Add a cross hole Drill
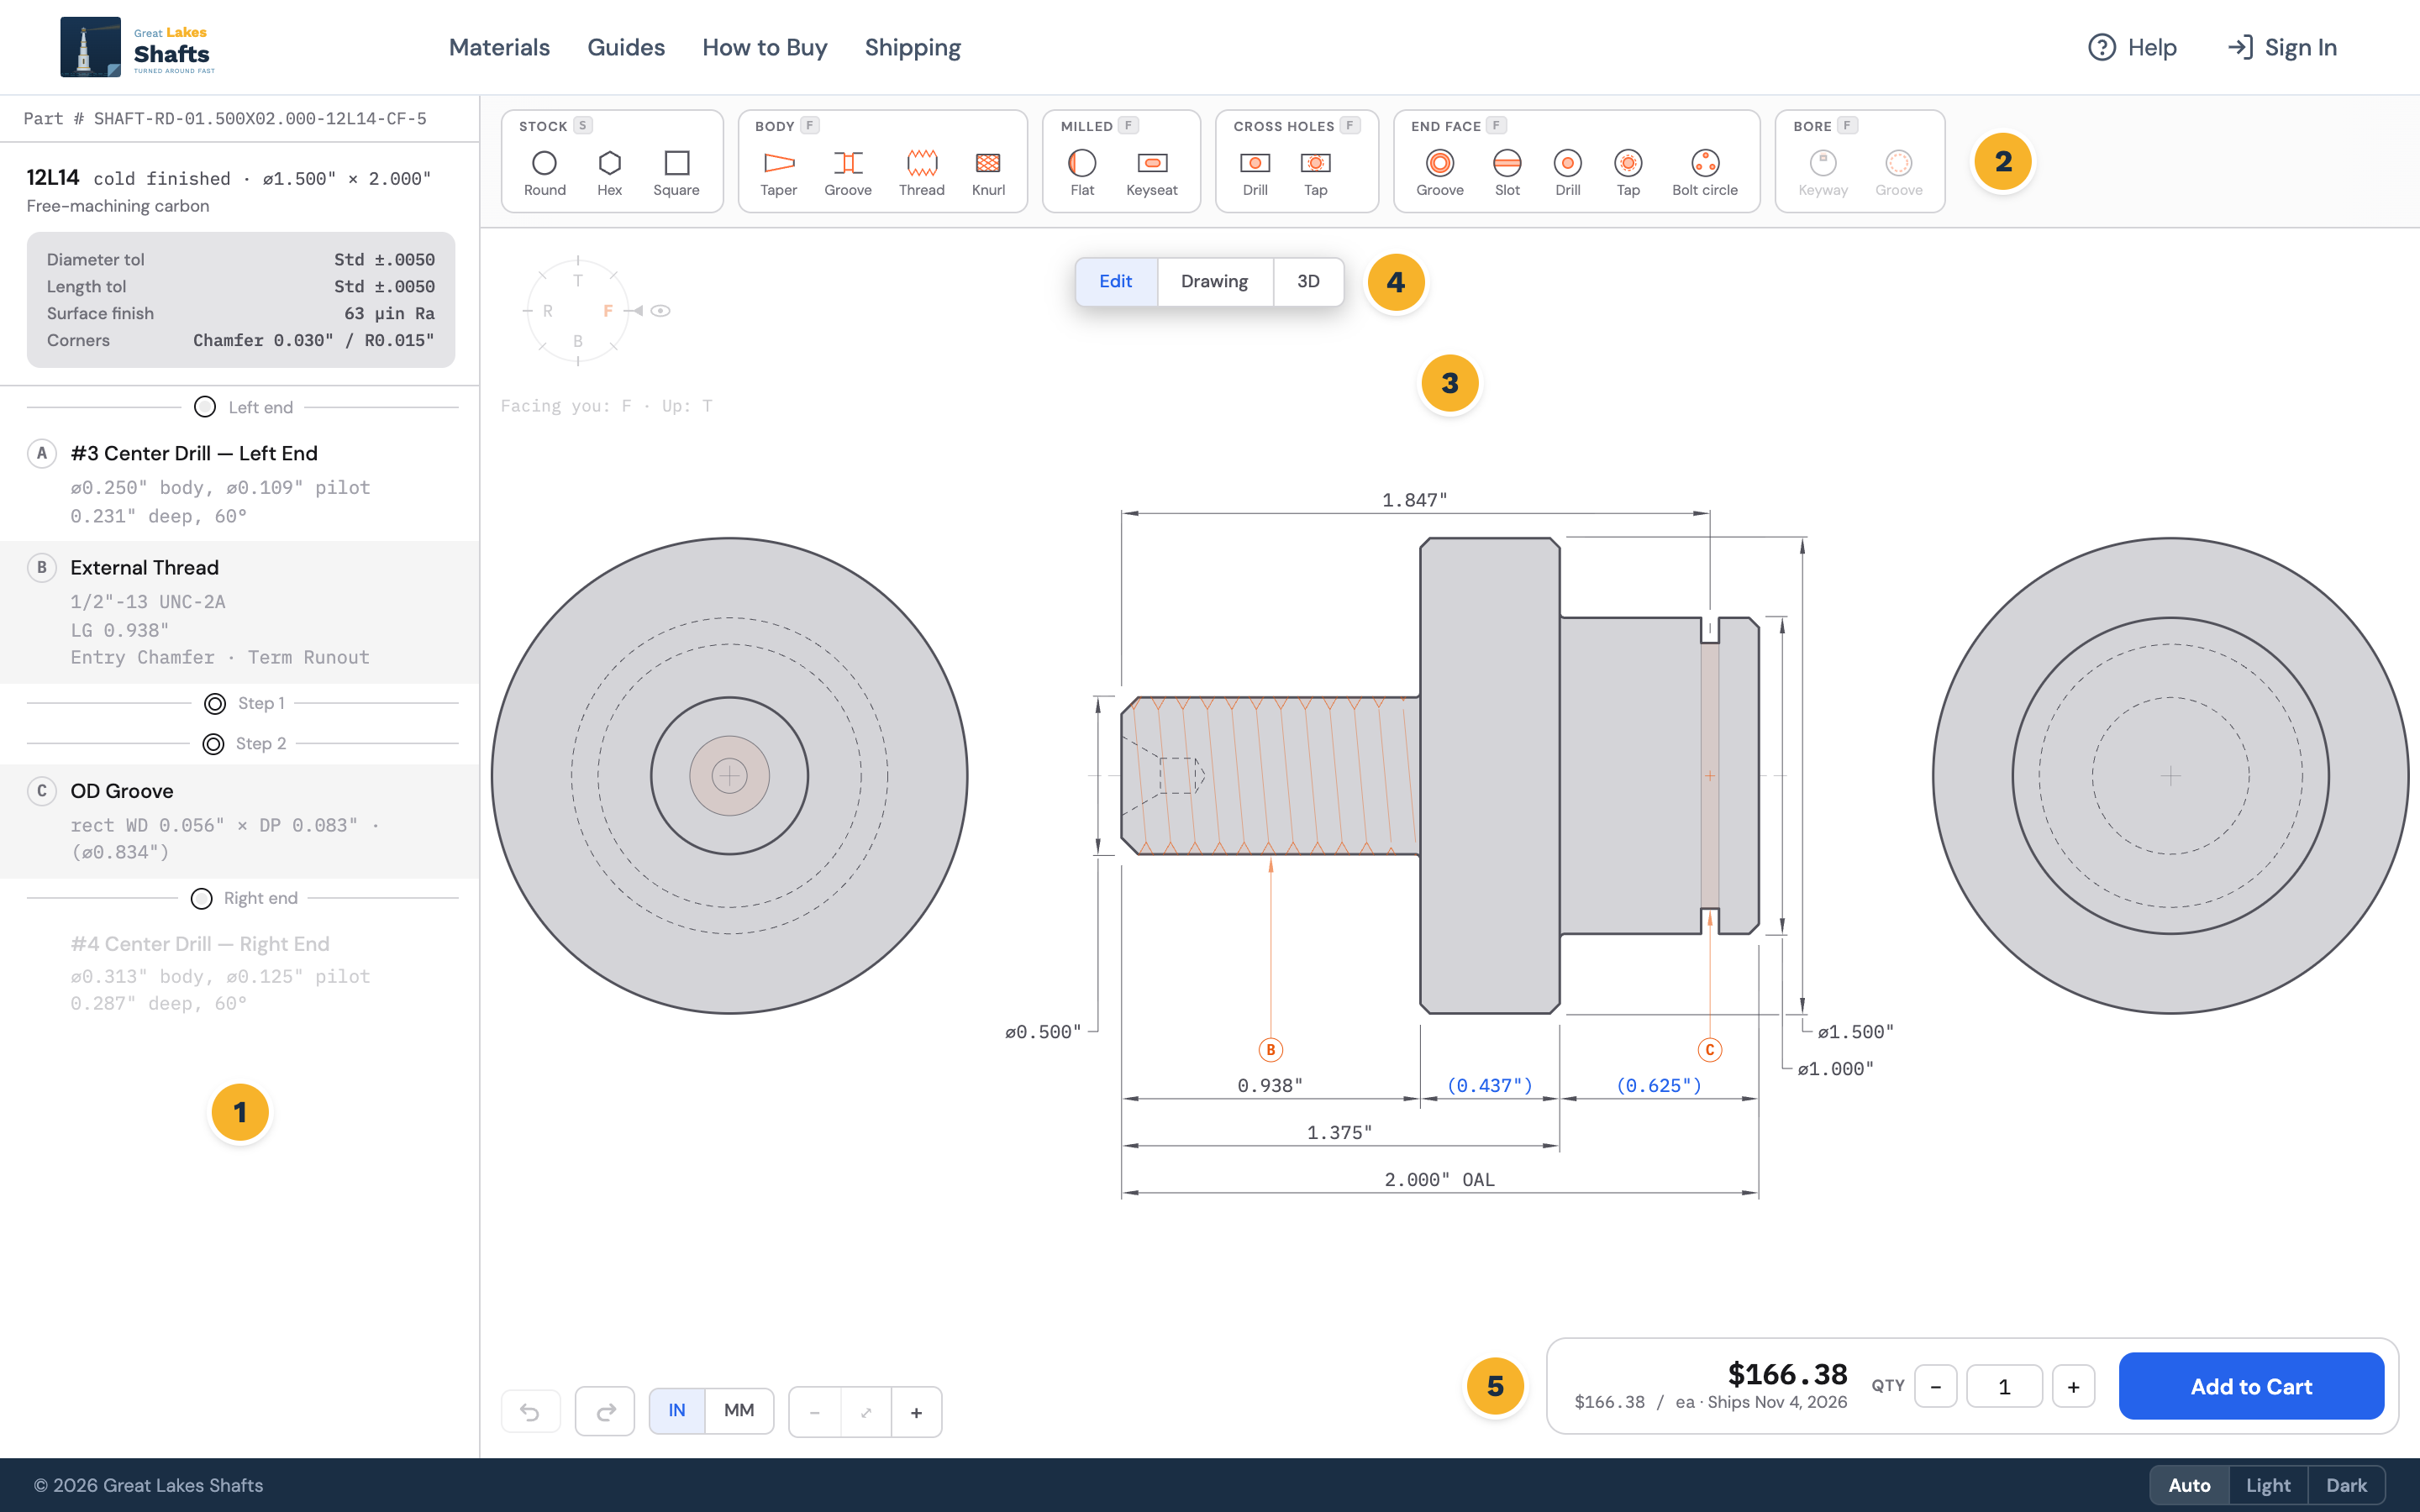The width and height of the screenshot is (2420, 1512). (x=1255, y=172)
